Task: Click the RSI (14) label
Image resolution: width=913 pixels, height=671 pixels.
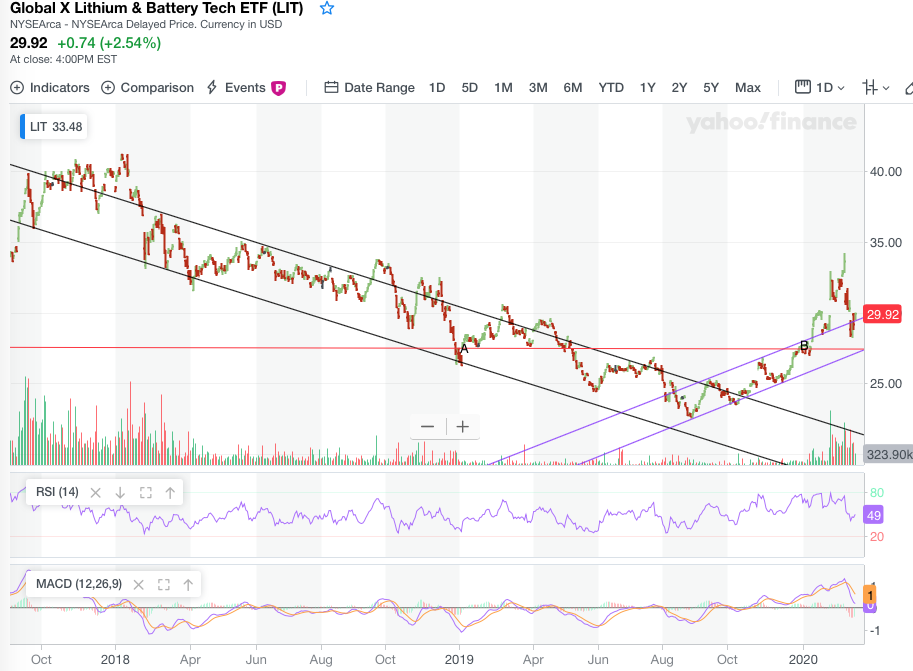Action: (x=57, y=492)
